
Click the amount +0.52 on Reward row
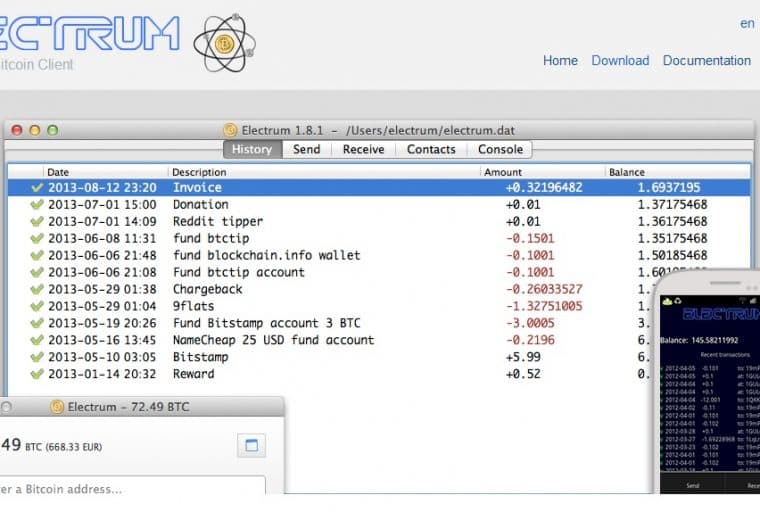[x=523, y=374]
